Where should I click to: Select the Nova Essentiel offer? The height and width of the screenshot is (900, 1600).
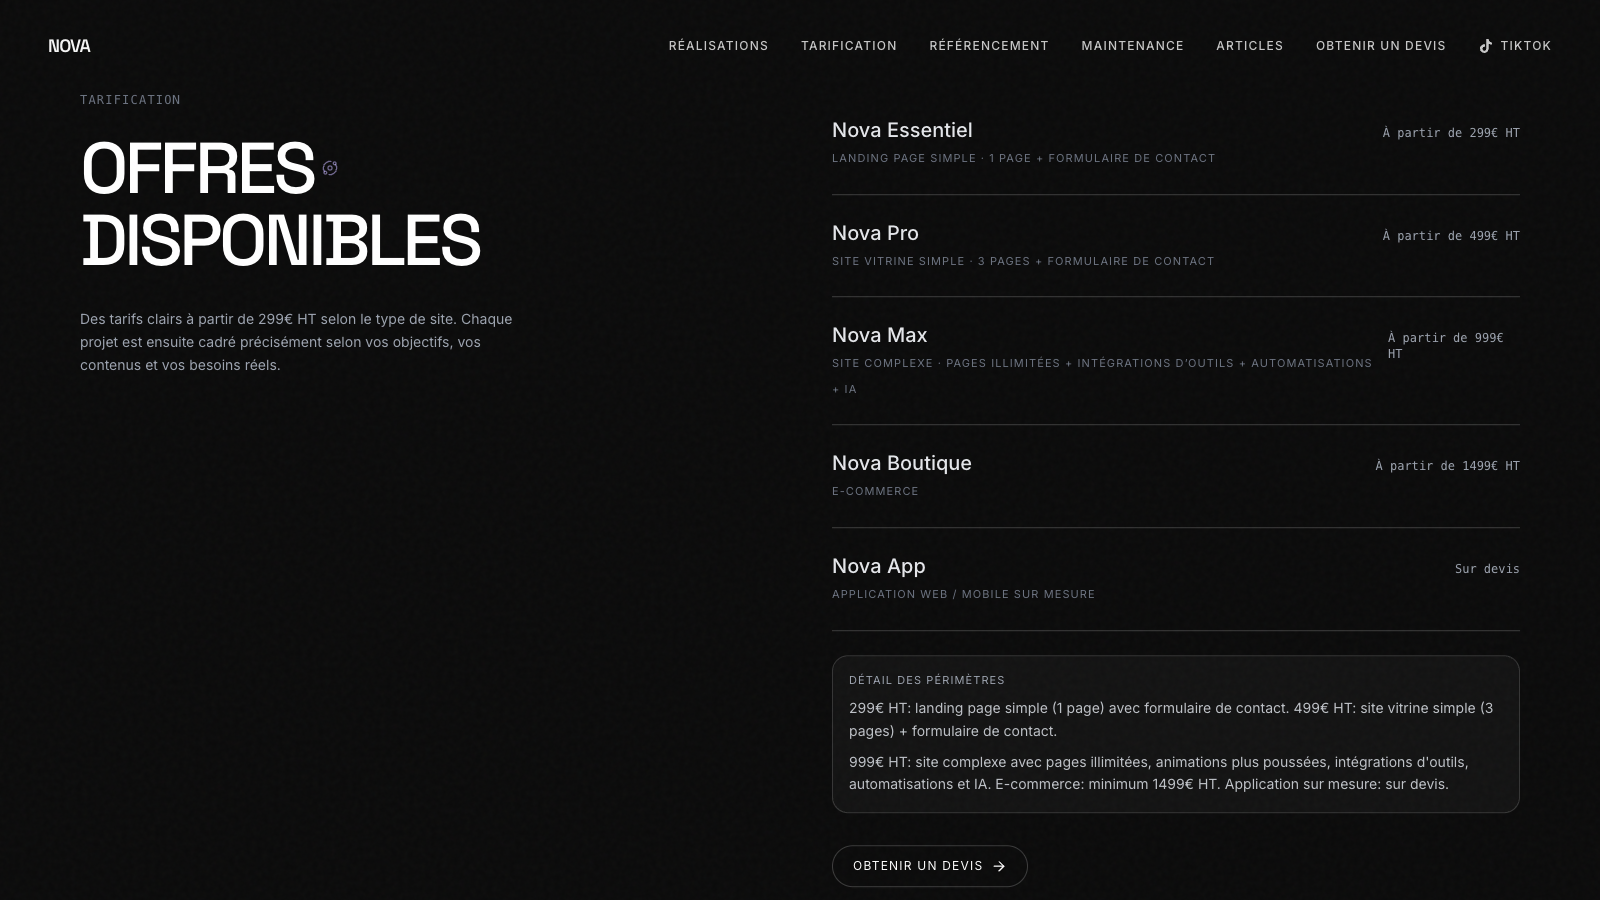click(x=902, y=130)
